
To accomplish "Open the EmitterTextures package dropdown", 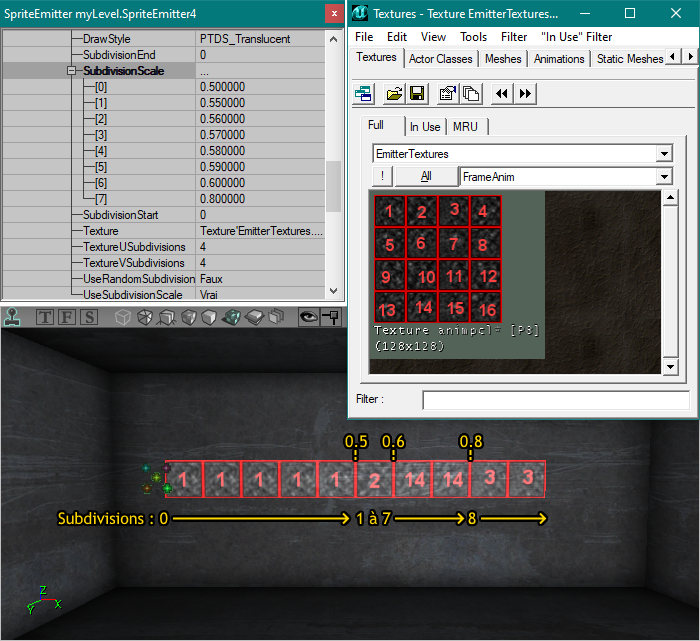I will pos(664,154).
